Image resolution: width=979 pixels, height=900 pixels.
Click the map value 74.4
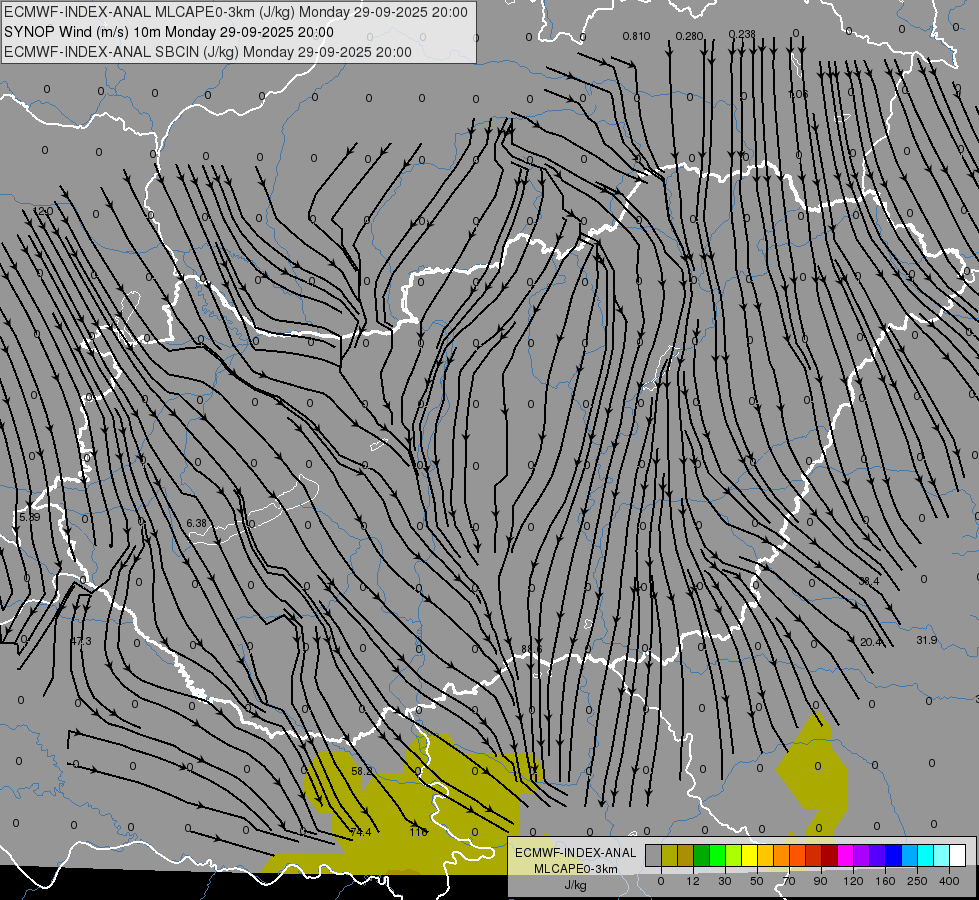tap(361, 832)
